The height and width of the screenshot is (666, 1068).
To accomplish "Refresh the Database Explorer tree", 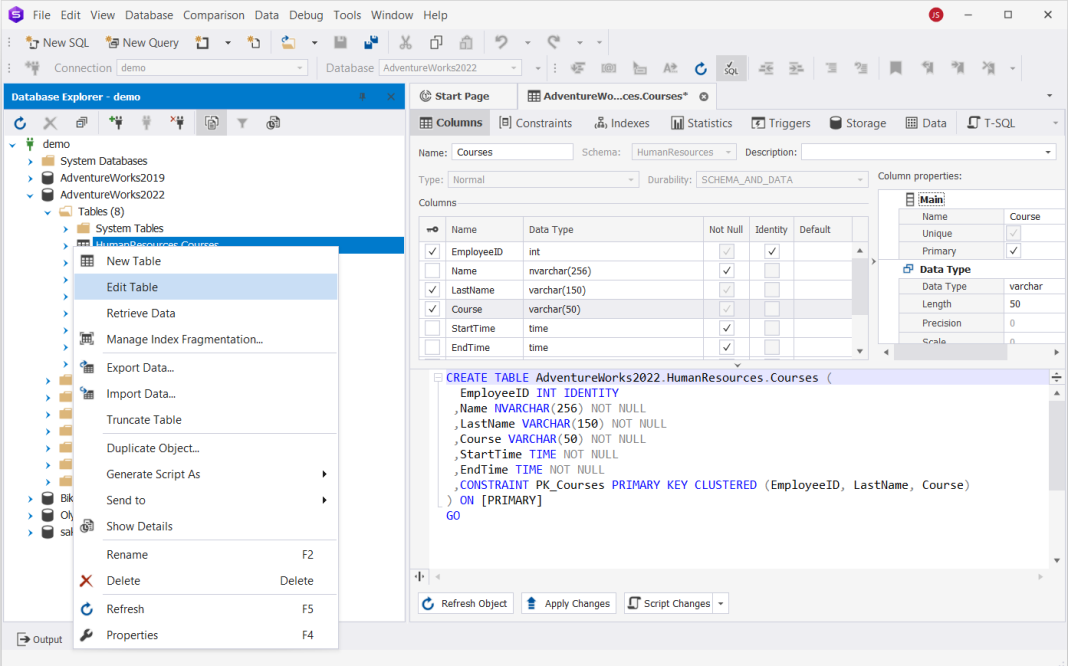I will [19, 122].
